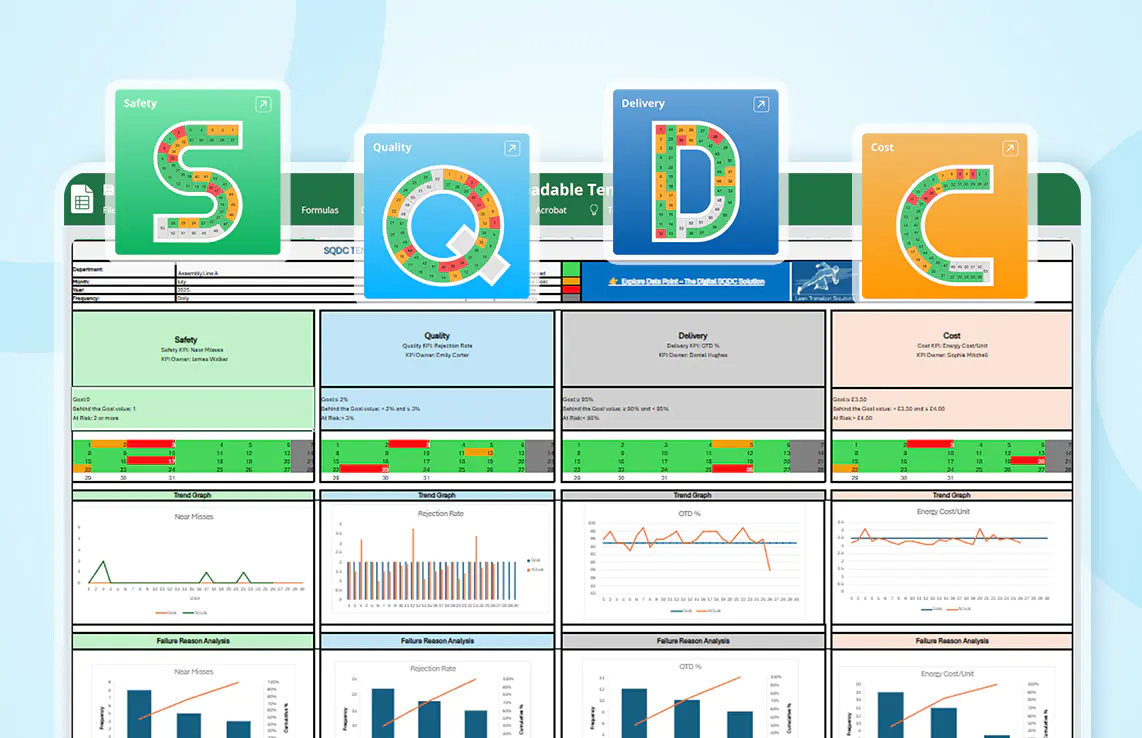The height and width of the screenshot is (738, 1142).
Task: Select the Safety KPI header cell
Action: point(193,349)
